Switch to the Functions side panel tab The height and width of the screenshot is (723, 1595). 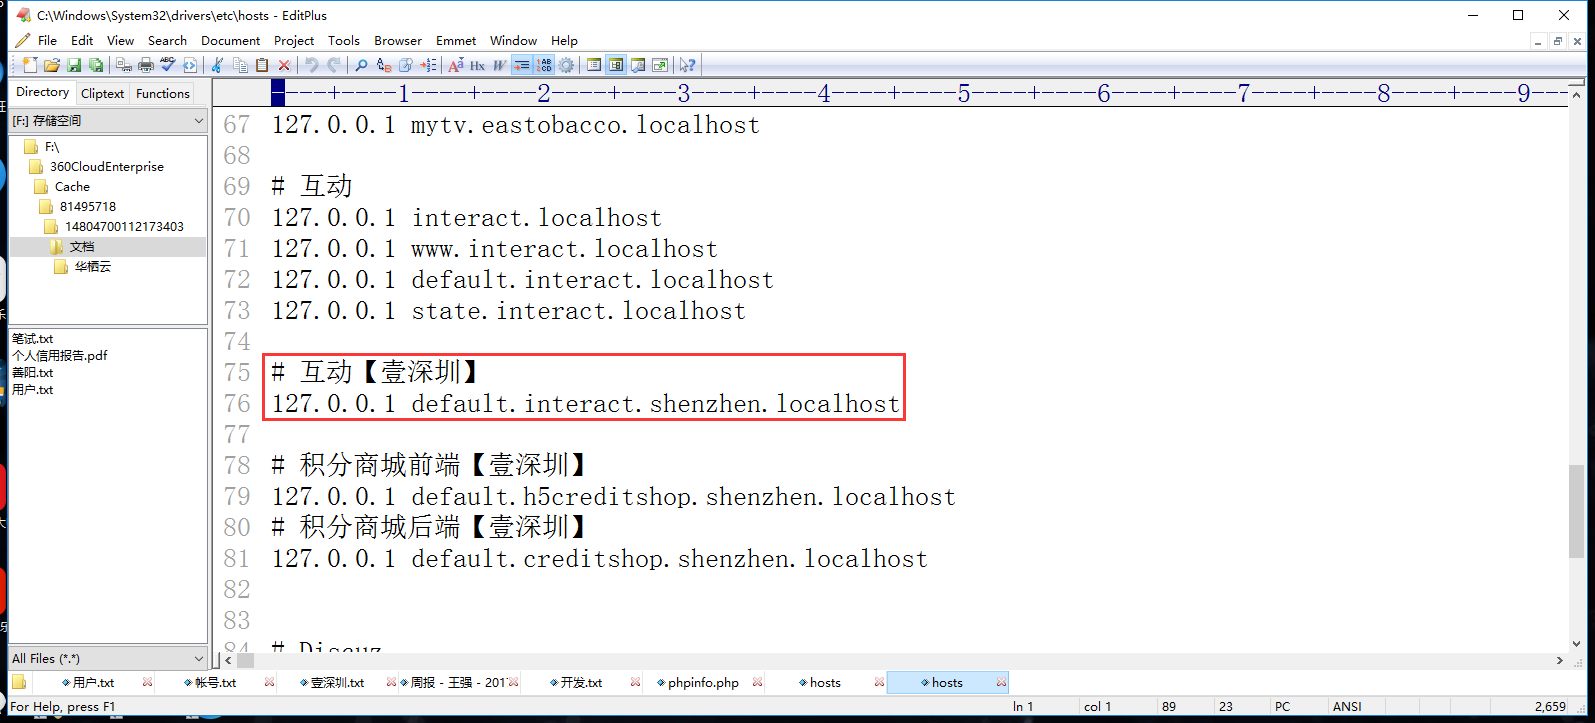[x=163, y=93]
